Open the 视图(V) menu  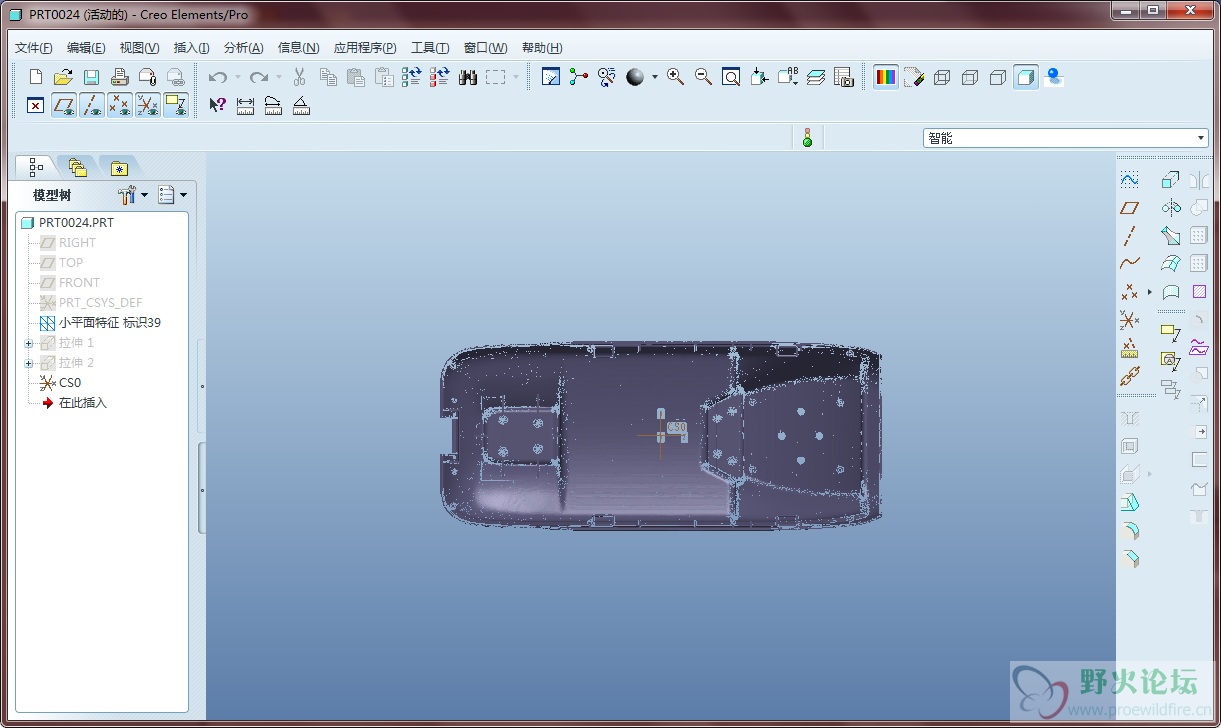point(139,48)
